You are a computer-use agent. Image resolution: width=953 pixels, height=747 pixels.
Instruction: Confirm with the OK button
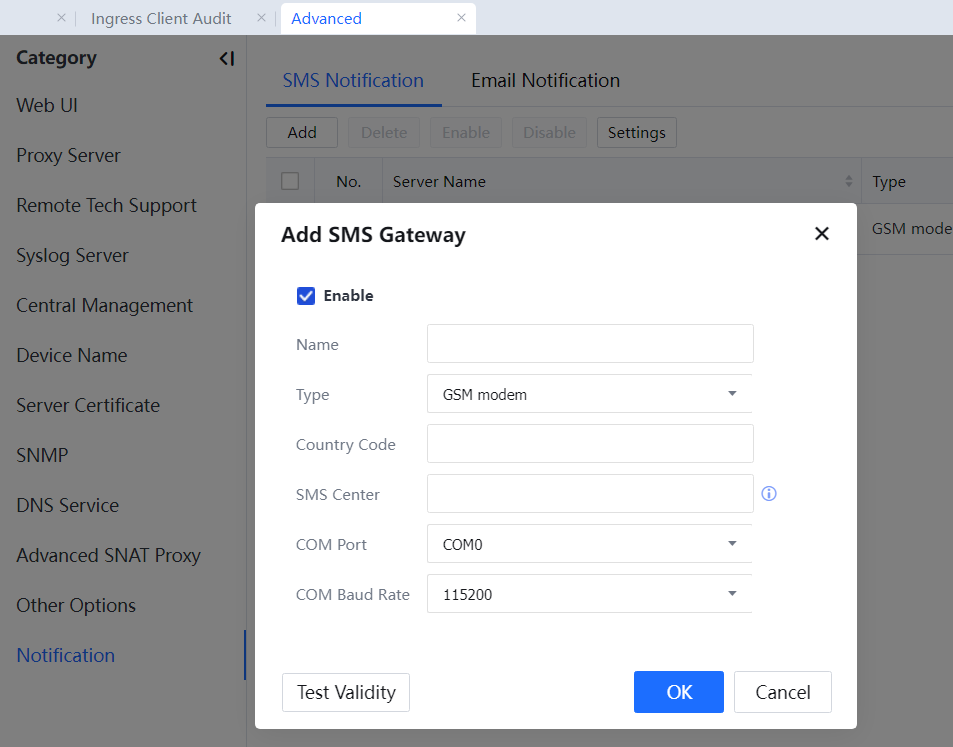pos(678,692)
